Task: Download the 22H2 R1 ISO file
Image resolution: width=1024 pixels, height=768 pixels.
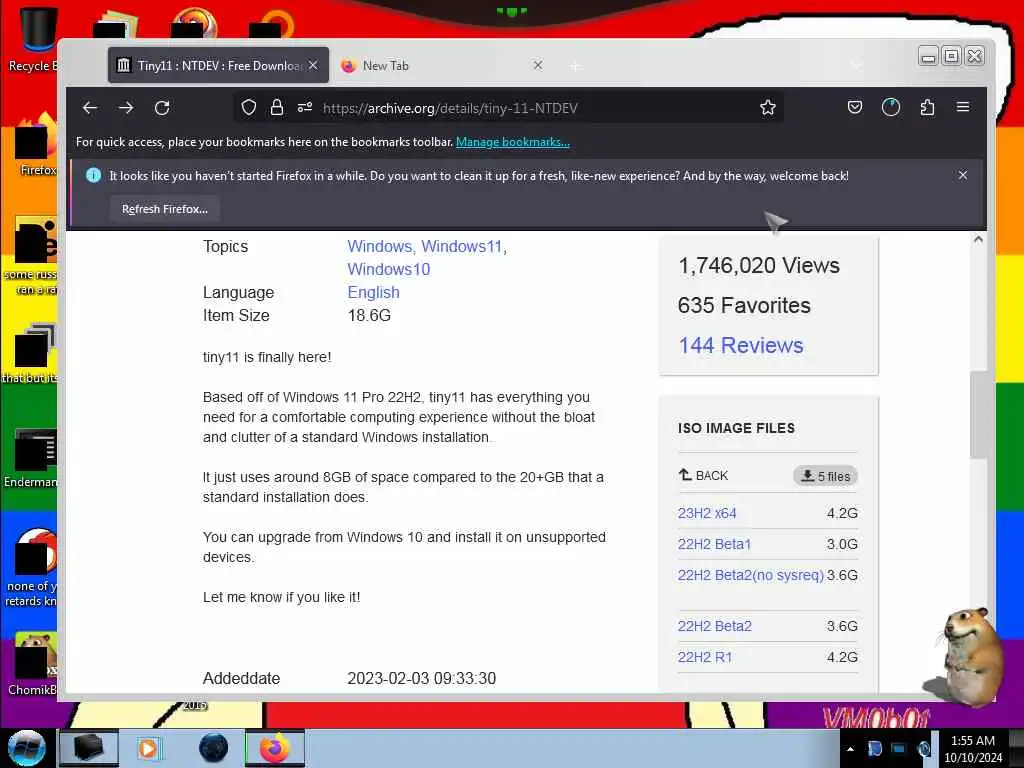Action: (705, 657)
